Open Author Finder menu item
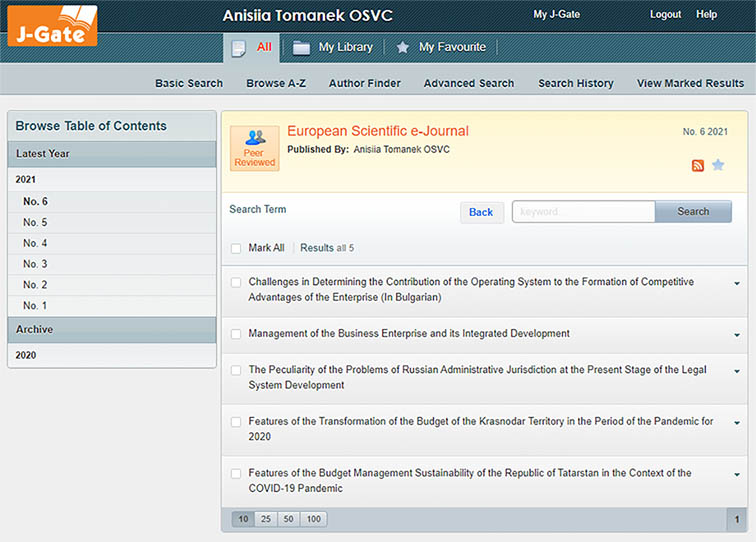 pos(364,83)
